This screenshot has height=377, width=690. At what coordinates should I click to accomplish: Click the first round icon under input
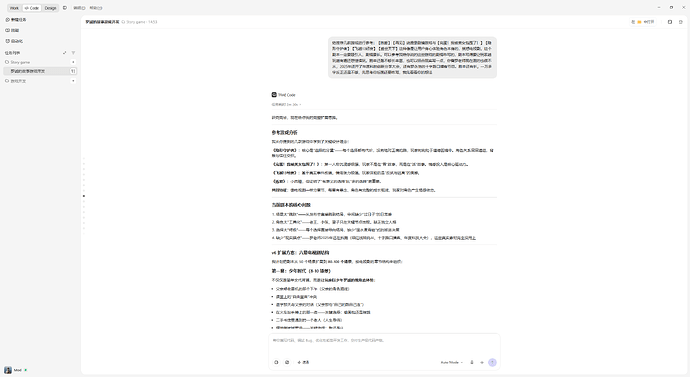(276, 362)
